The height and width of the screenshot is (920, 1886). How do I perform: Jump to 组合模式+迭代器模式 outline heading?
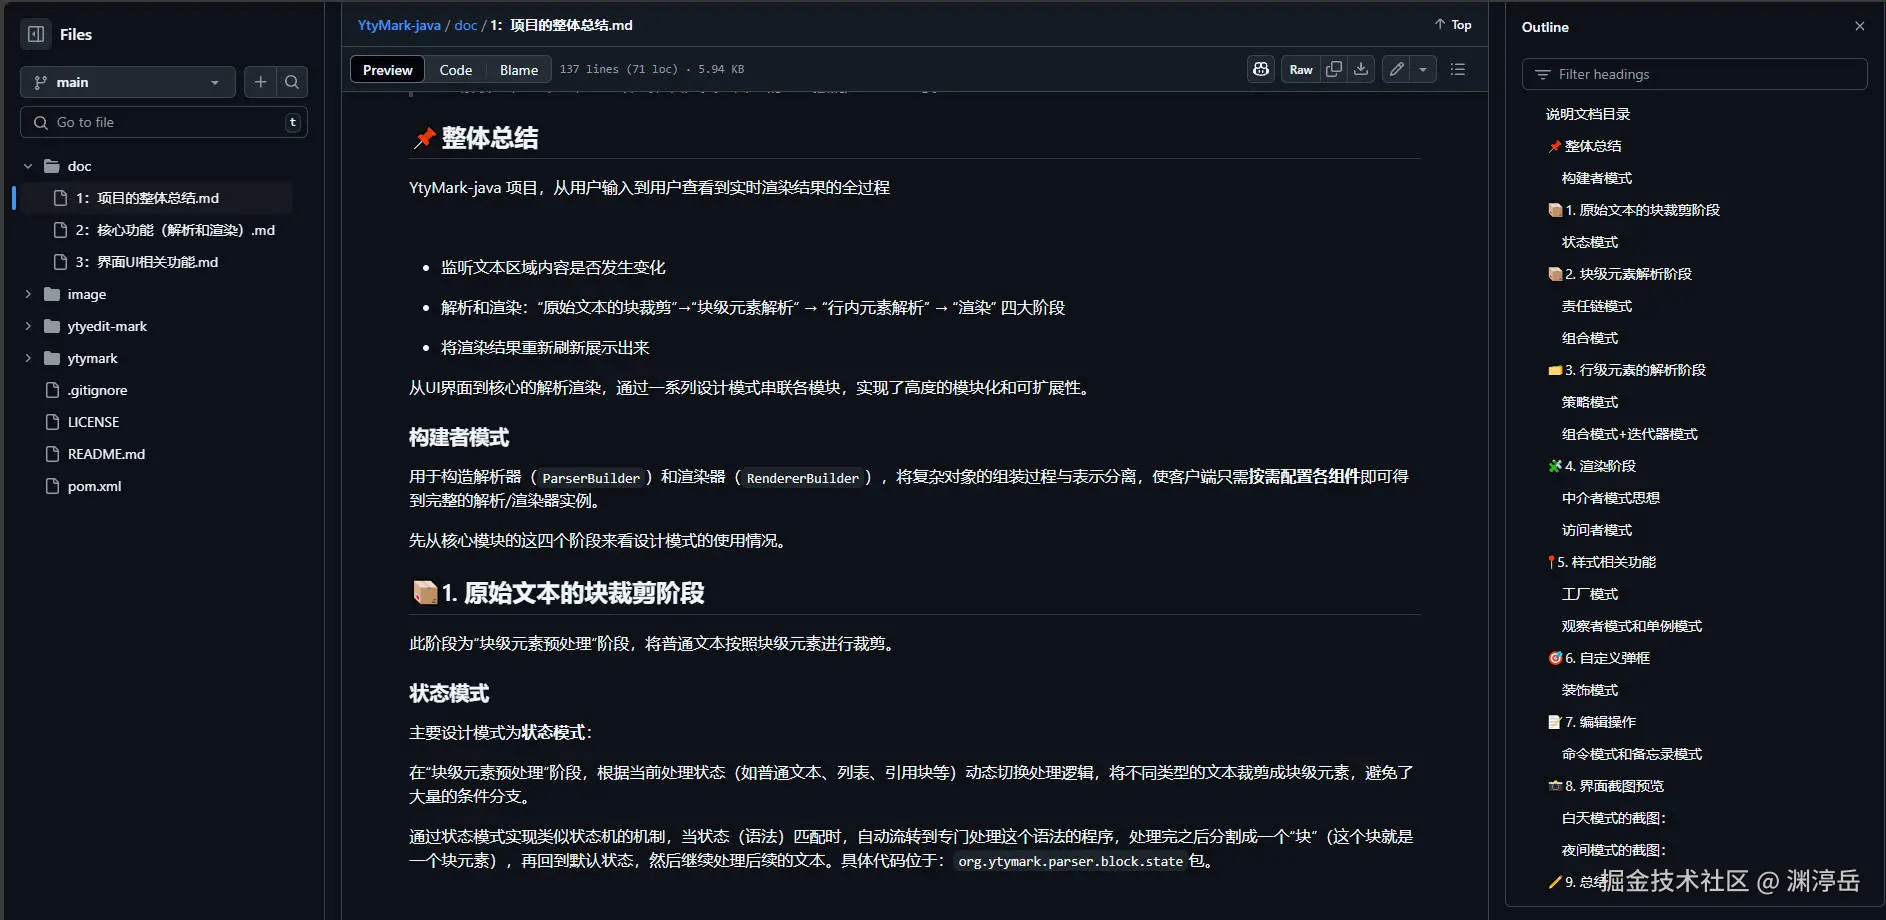(x=1630, y=434)
